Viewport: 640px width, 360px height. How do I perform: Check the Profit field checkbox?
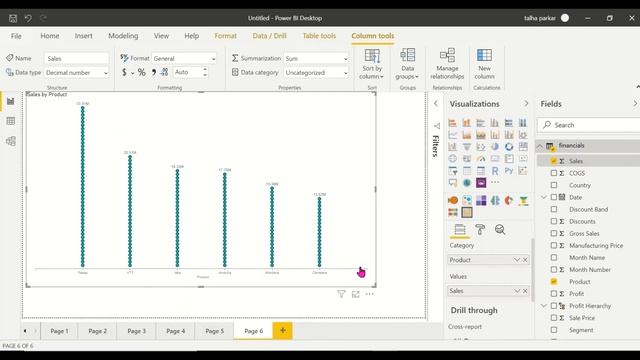pyautogui.click(x=553, y=293)
